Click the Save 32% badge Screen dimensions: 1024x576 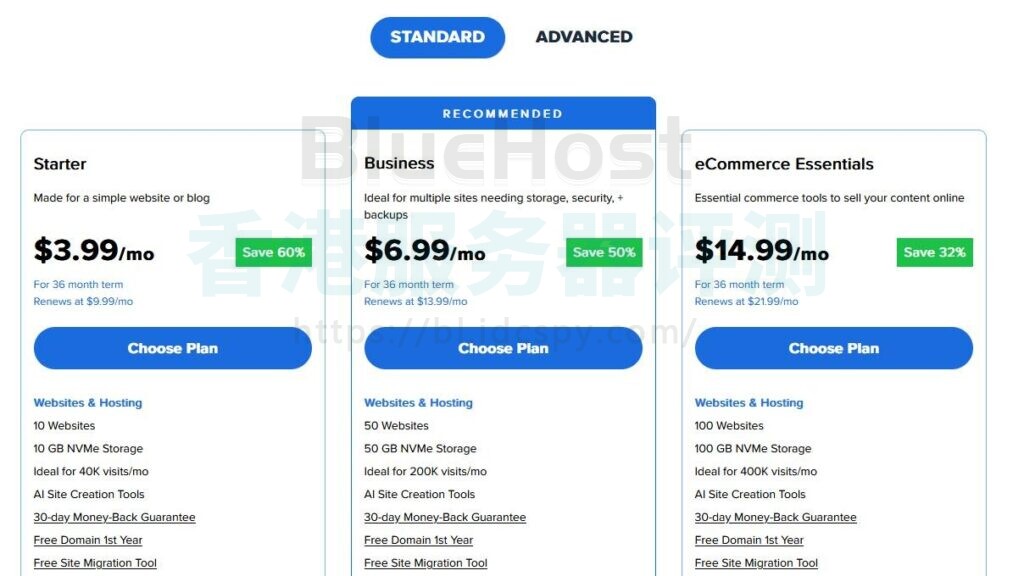click(x=934, y=252)
